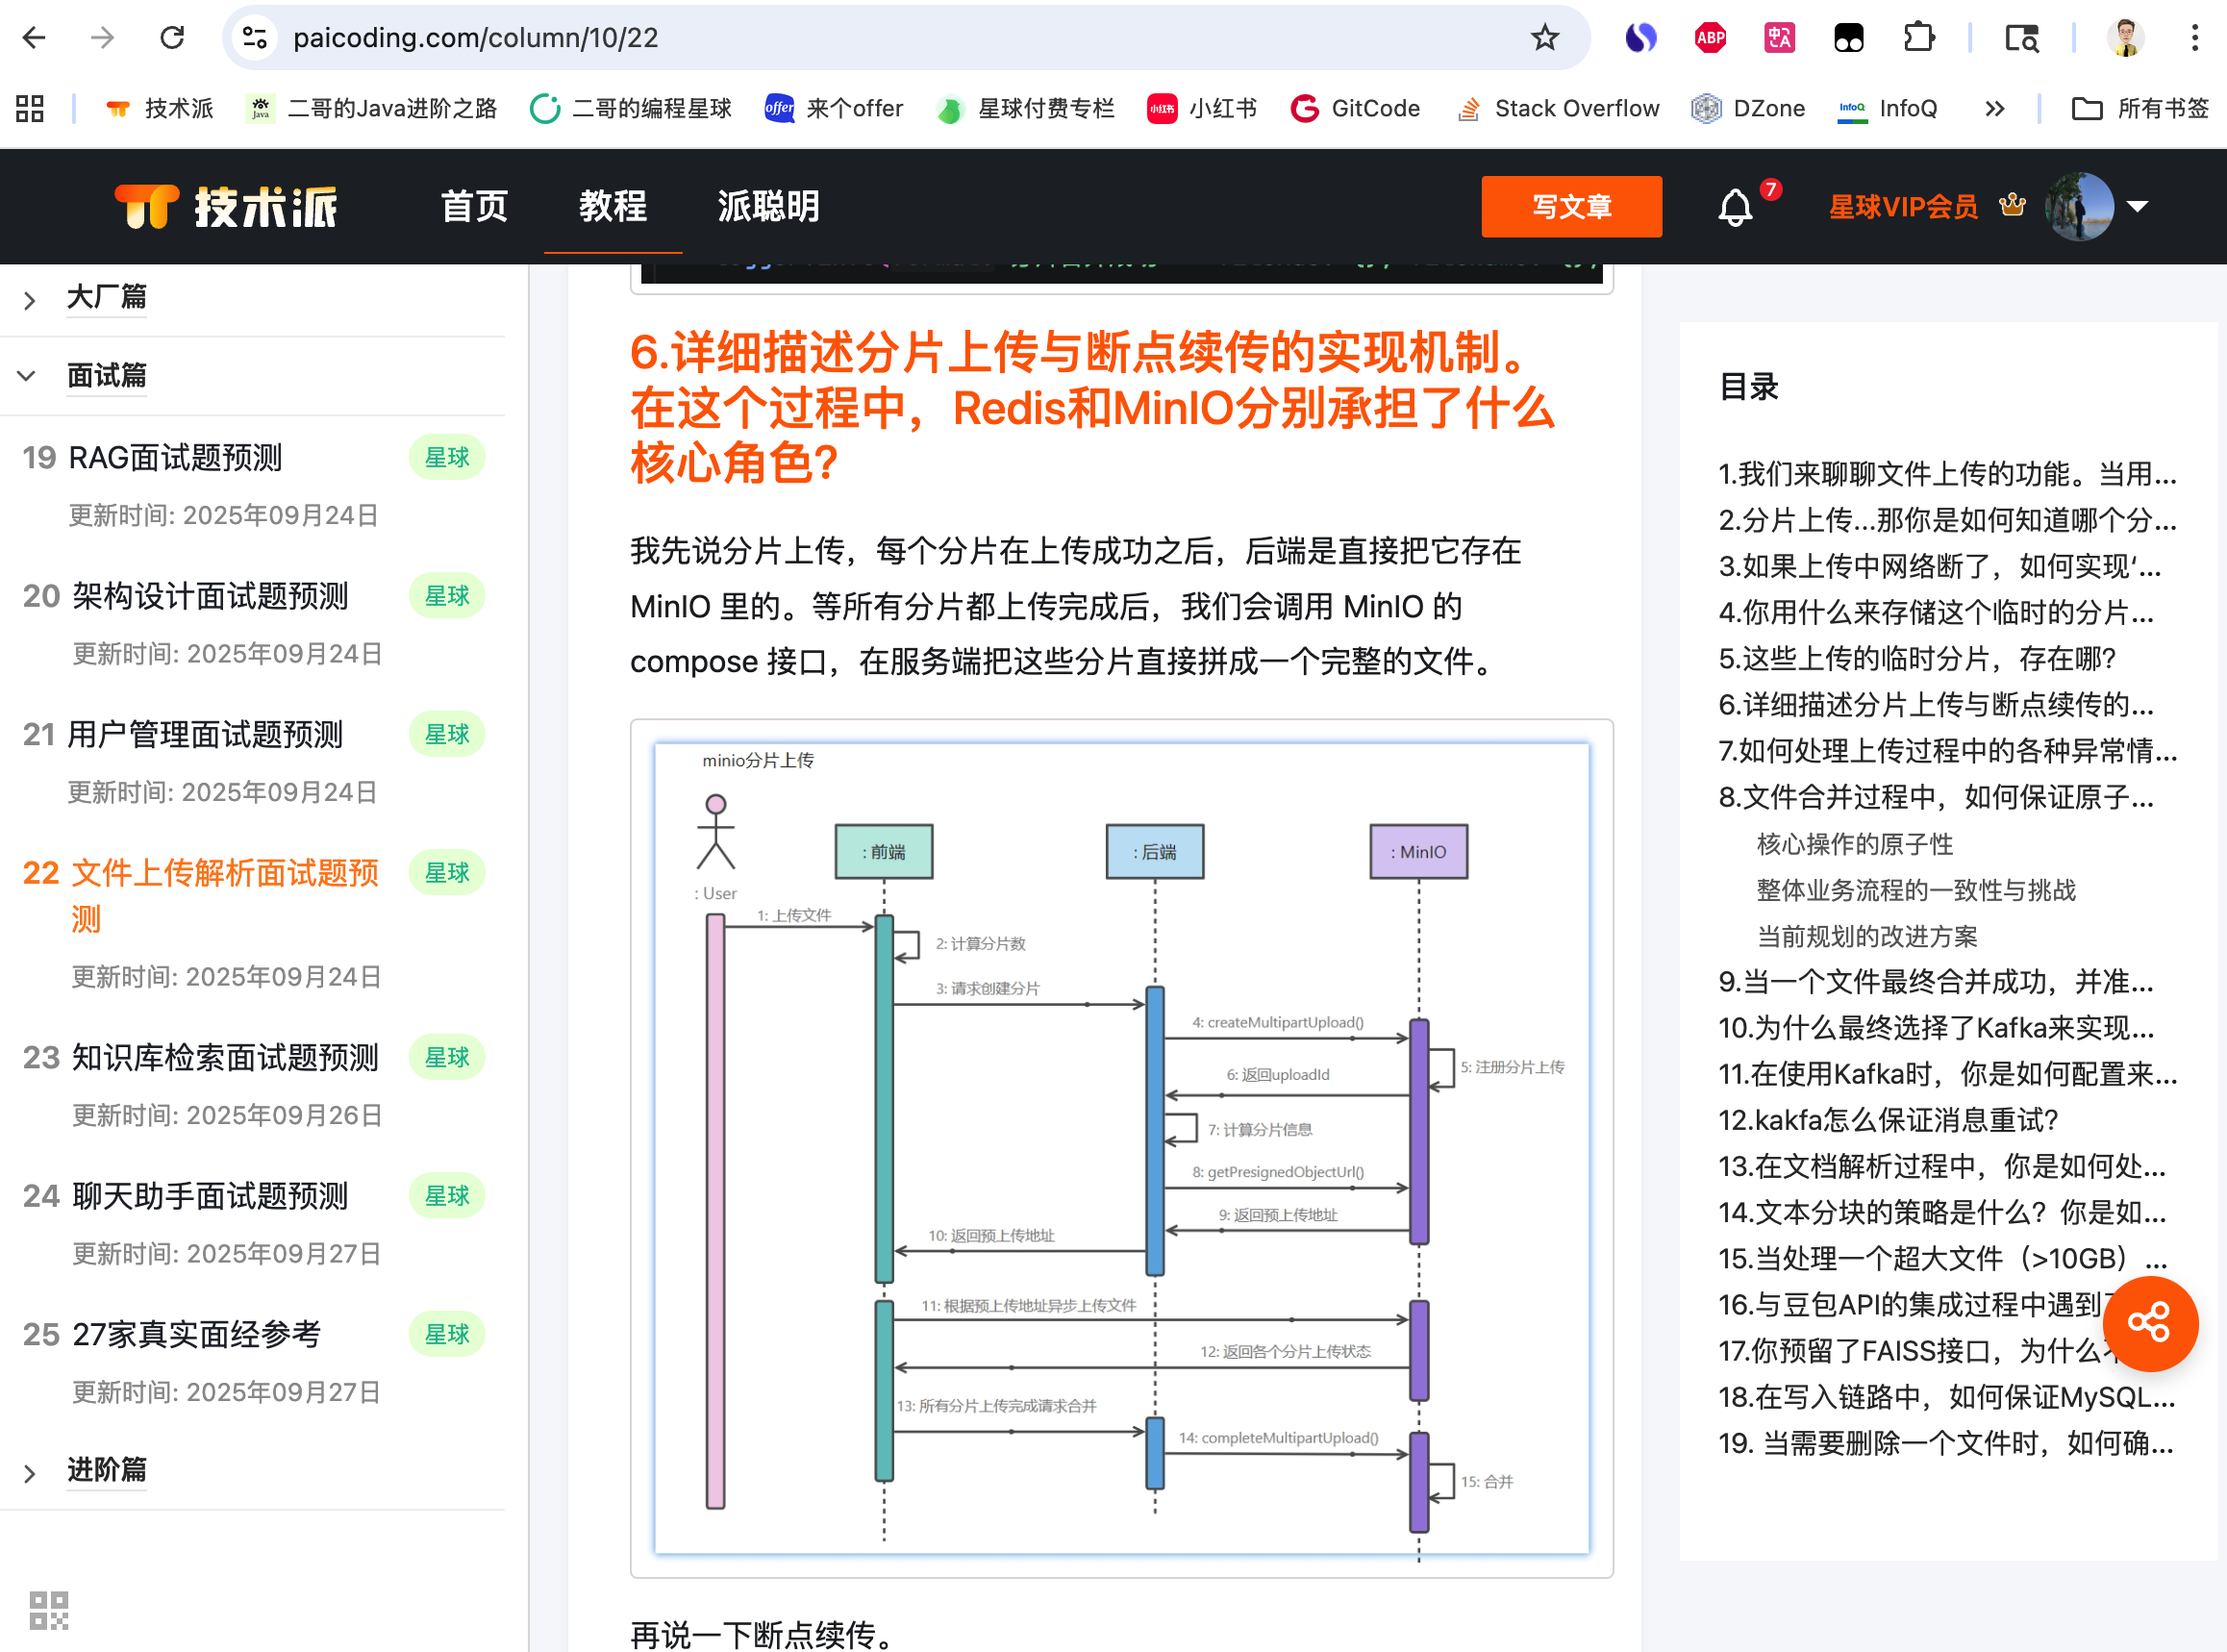Reload the page with refresh icon
Screen dimensions: 2227x1652
pos(172,38)
